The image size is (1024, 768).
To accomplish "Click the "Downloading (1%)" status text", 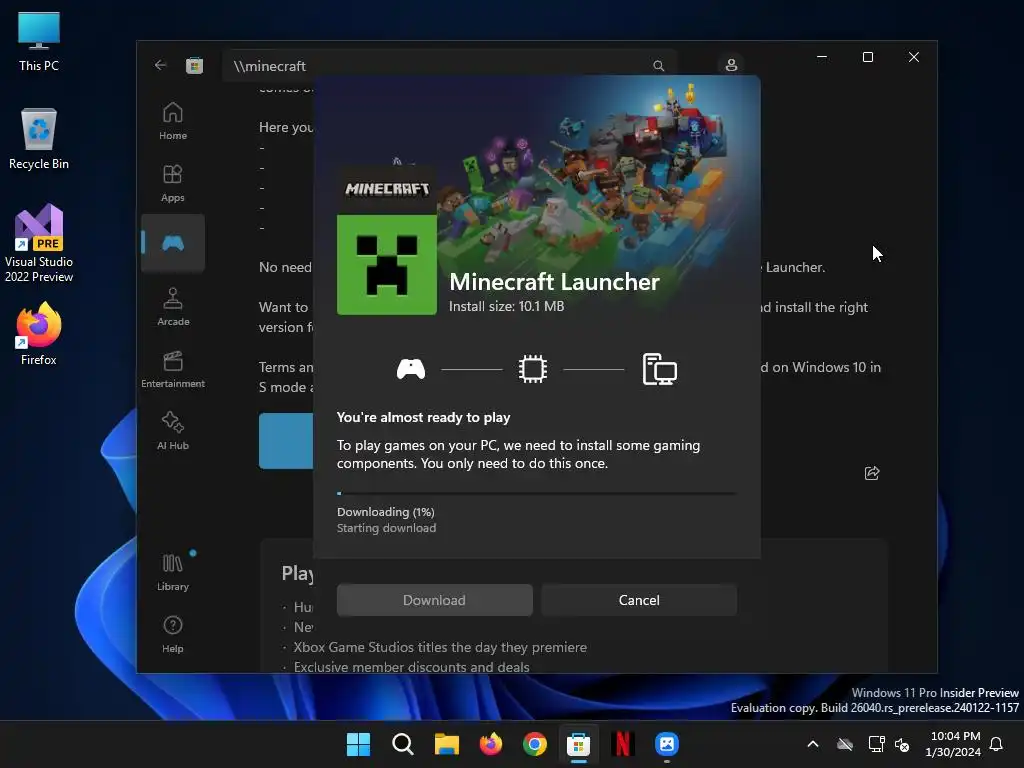I will 386,512.
